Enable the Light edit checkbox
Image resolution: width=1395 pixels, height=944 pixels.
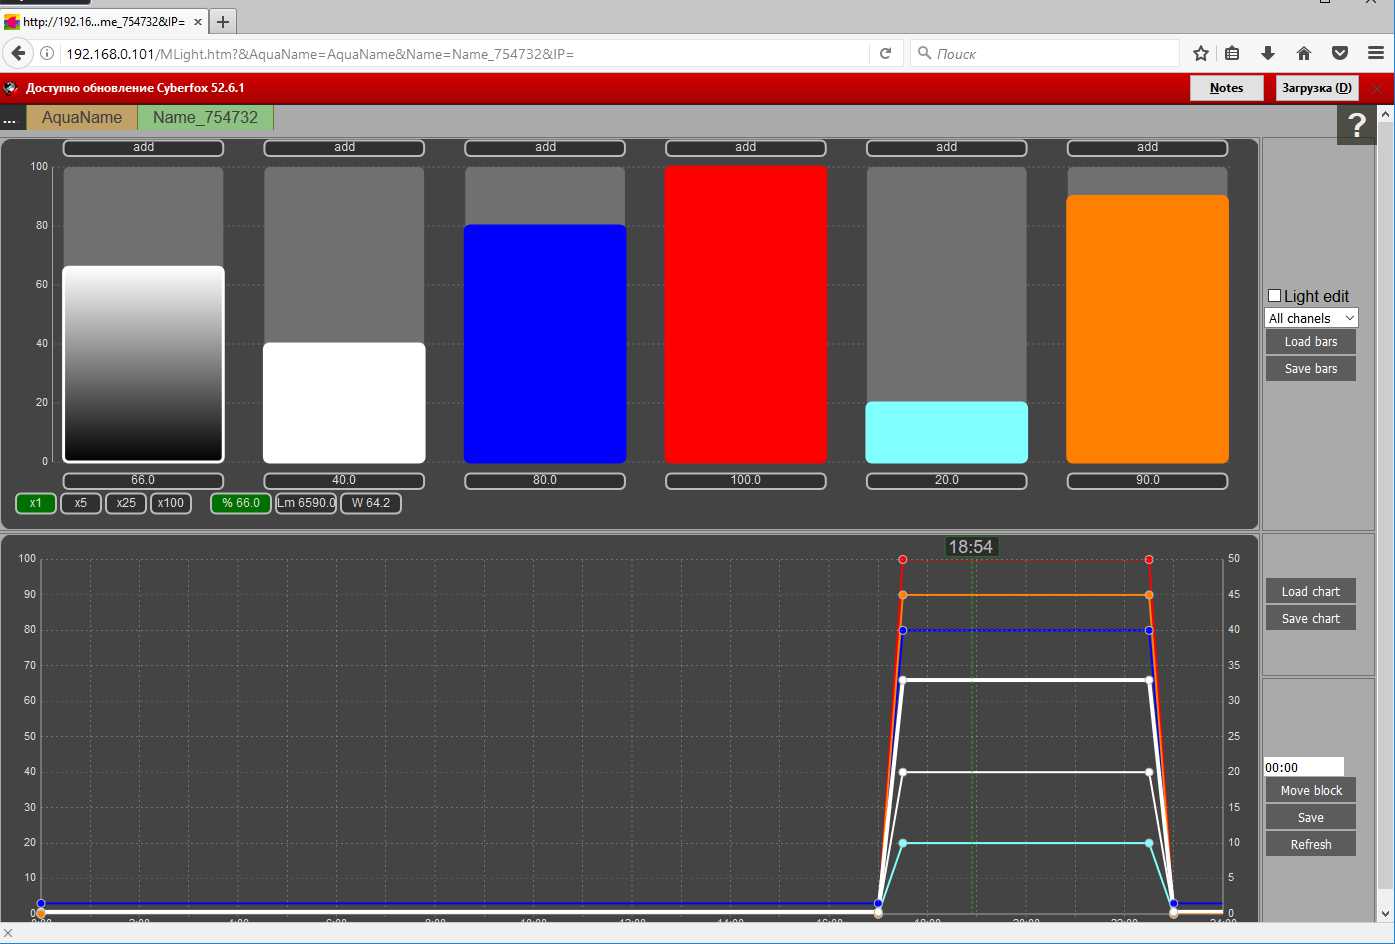point(1274,296)
